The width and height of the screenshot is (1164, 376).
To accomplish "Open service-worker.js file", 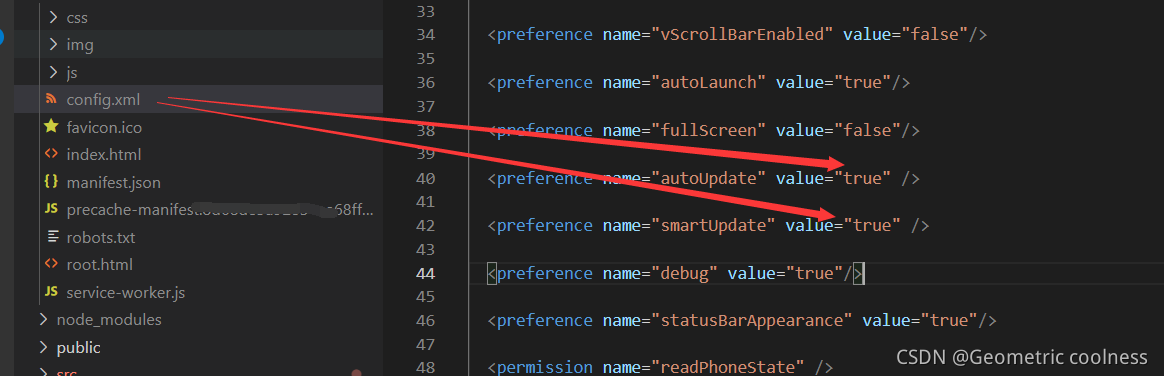I will 125,293.
